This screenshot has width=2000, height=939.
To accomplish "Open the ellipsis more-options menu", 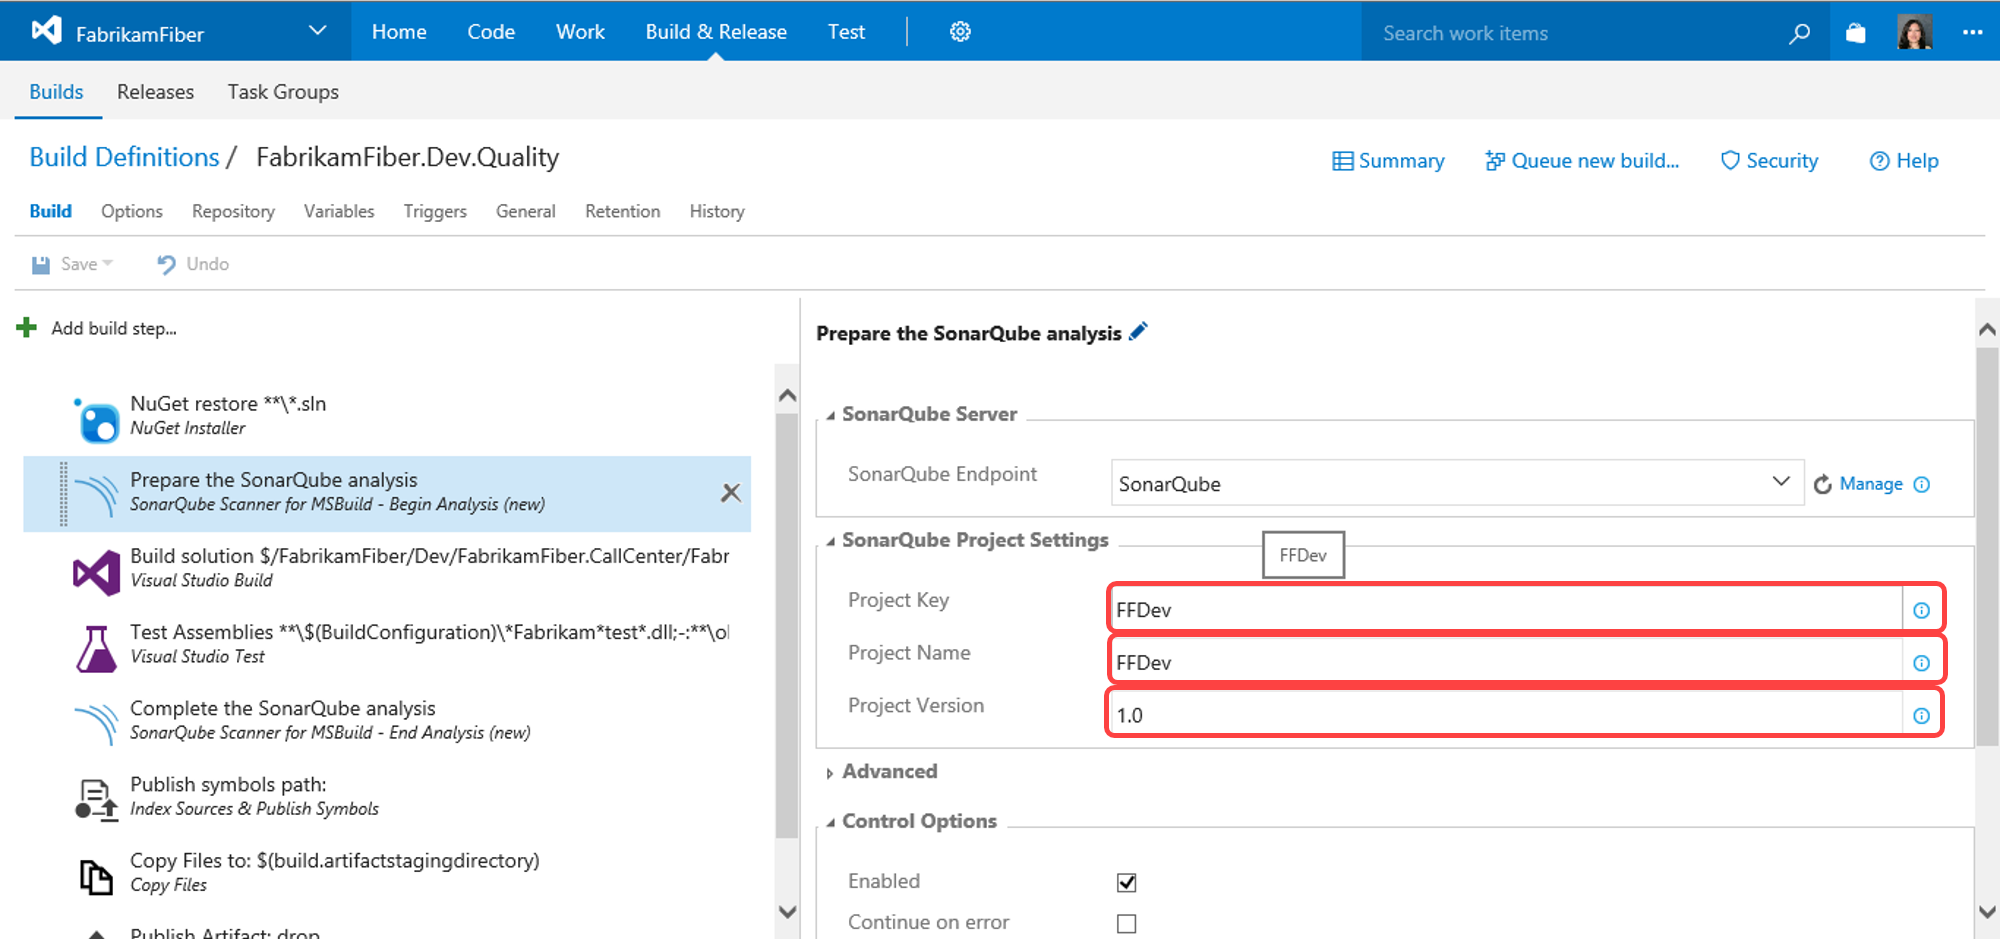I will click(1972, 32).
